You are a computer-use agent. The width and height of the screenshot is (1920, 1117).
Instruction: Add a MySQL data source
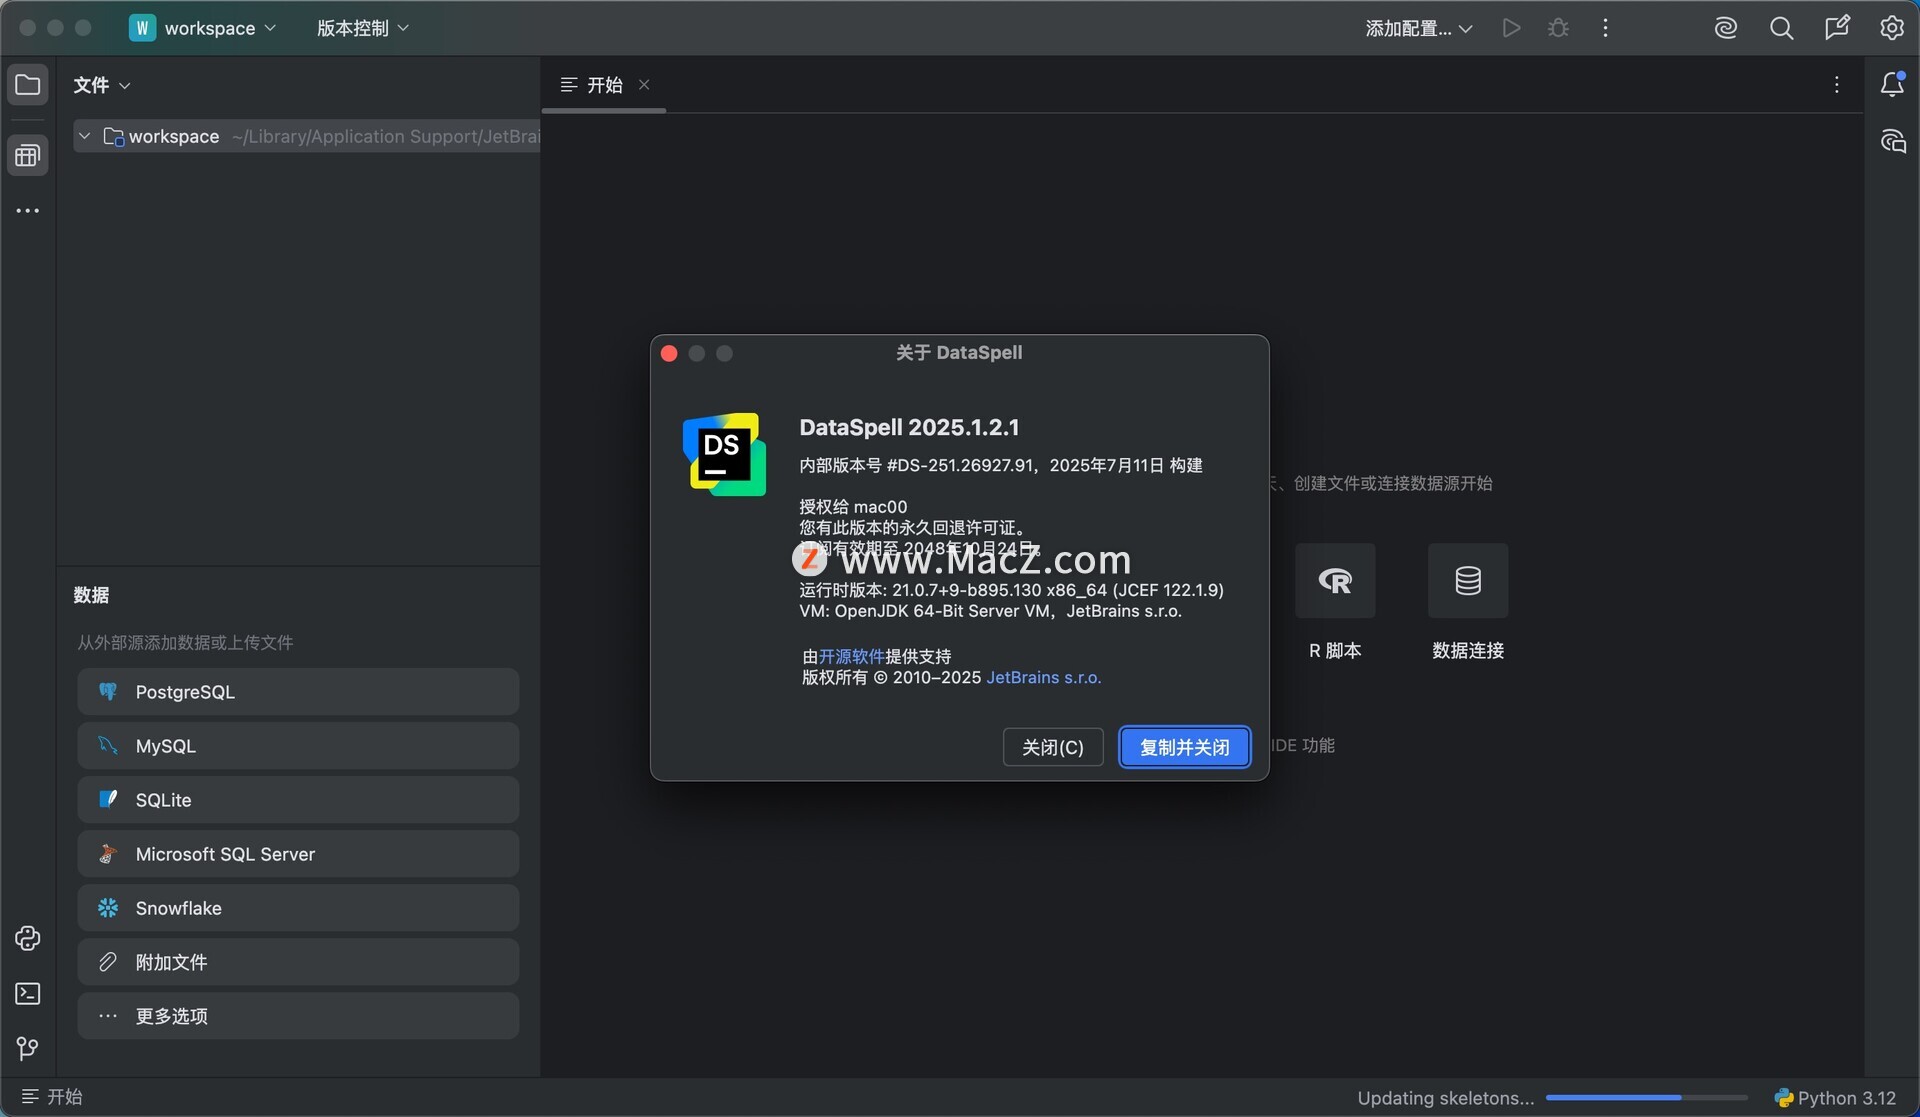pos(298,746)
